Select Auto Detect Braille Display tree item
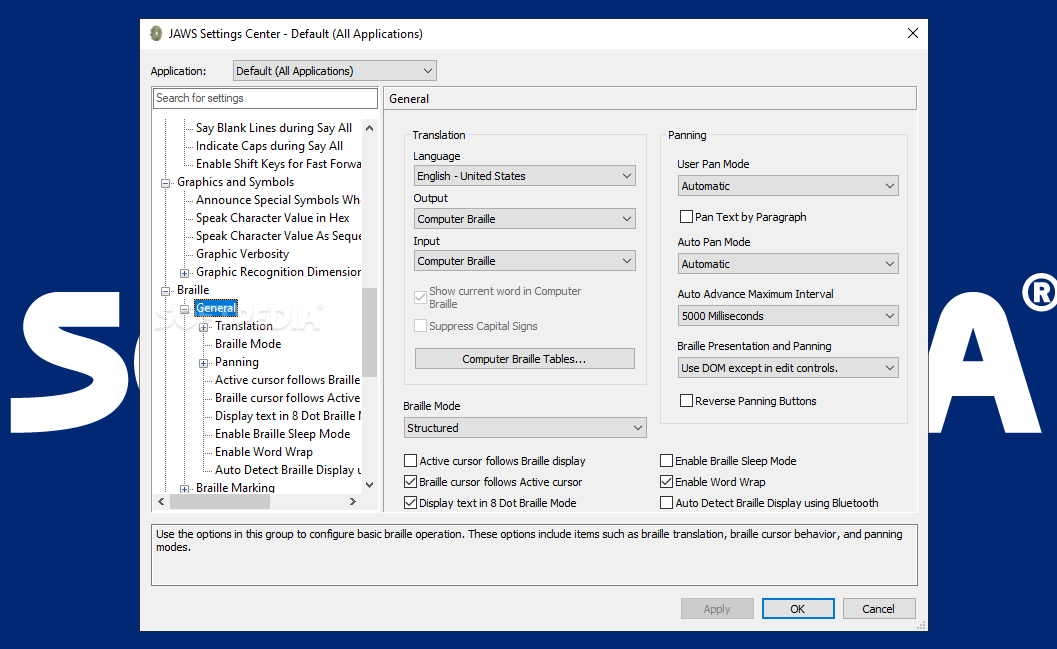 pos(287,470)
